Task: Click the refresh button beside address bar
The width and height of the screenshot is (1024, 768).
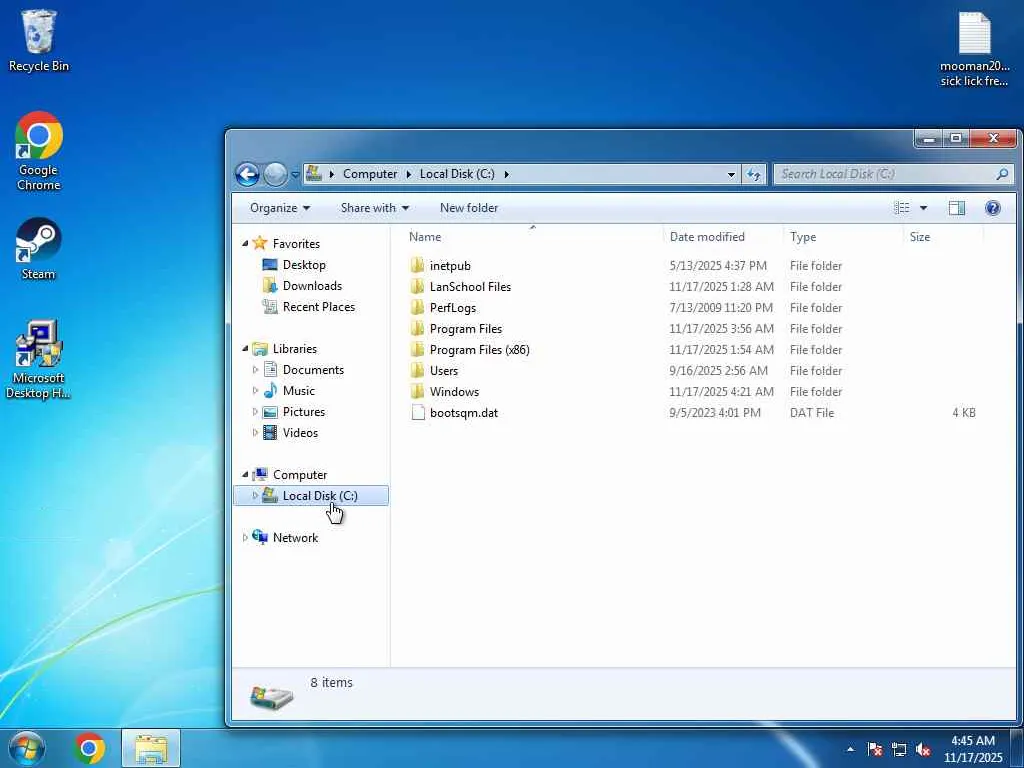Action: pos(754,174)
